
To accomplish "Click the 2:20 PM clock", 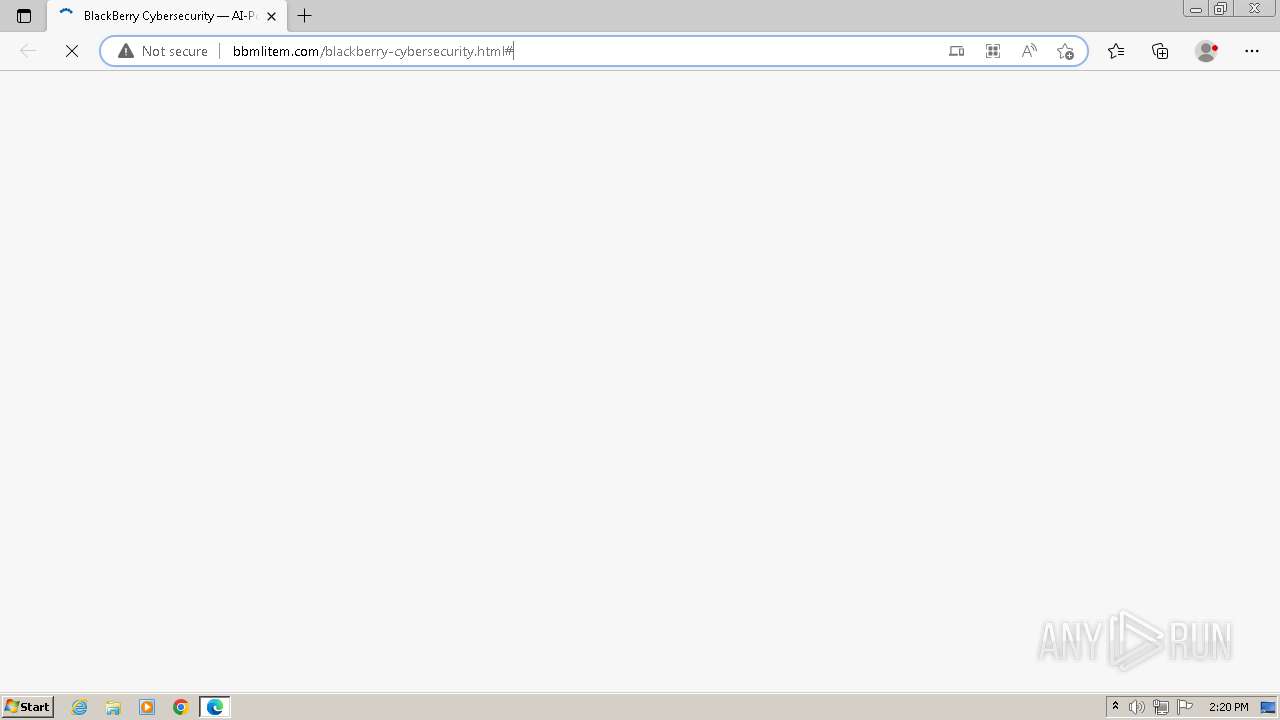I will click(1228, 707).
